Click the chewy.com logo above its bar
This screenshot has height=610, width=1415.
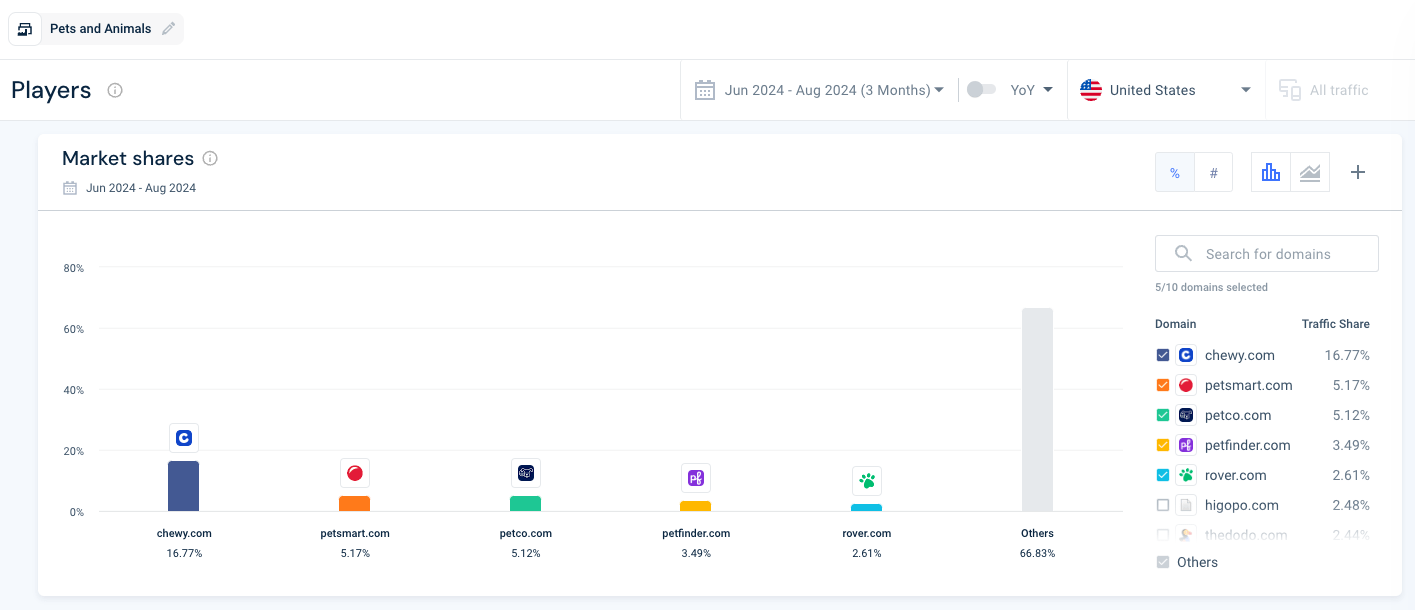tap(184, 438)
